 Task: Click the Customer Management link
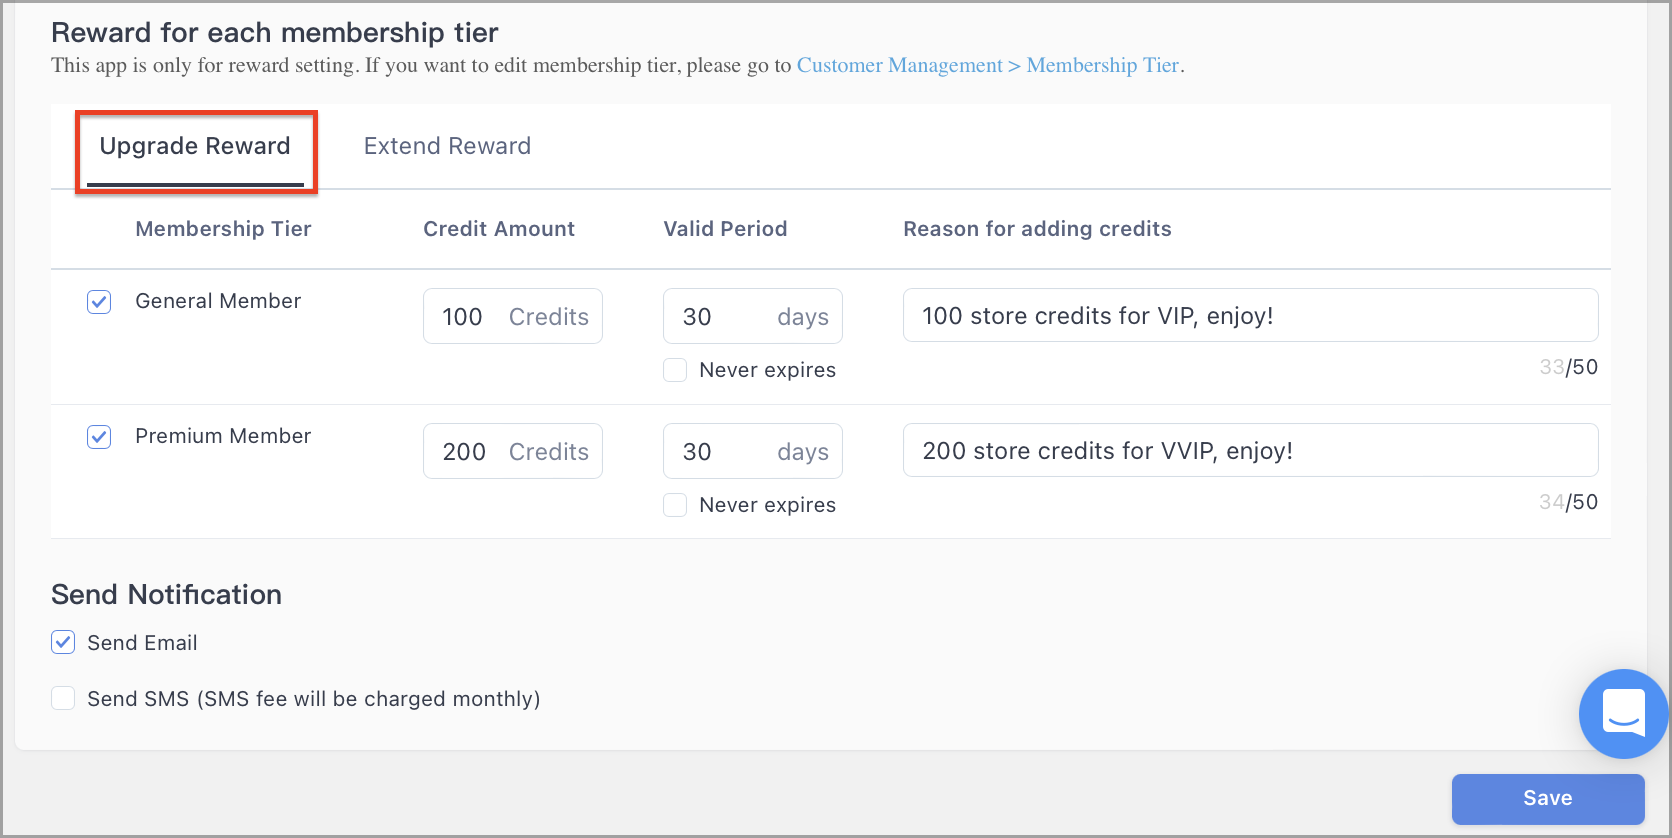[x=898, y=65]
